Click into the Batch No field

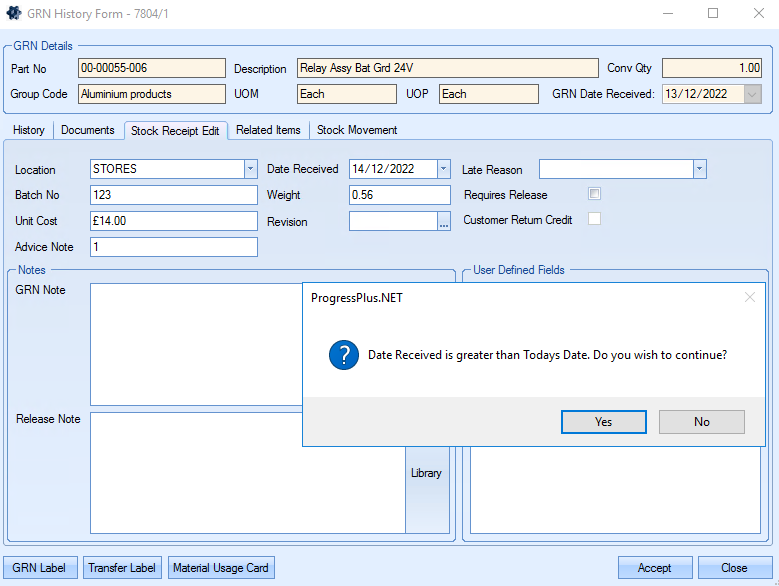coord(173,195)
